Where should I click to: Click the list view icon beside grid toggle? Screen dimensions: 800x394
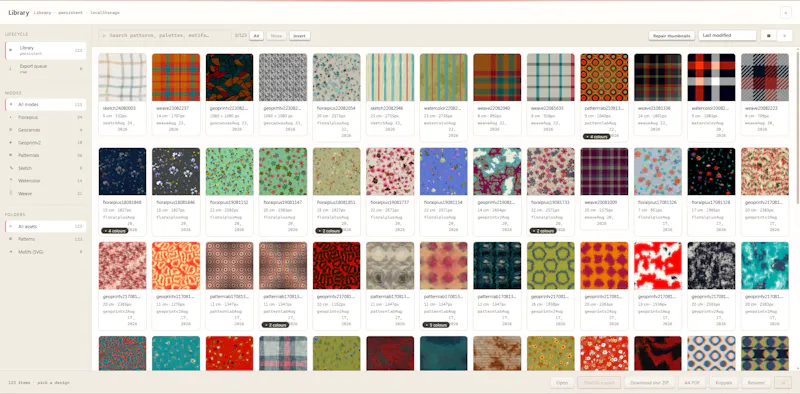click(784, 36)
